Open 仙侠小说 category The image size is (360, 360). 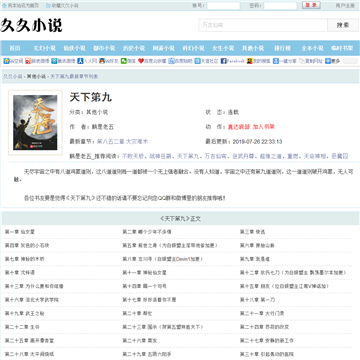click(x=74, y=48)
